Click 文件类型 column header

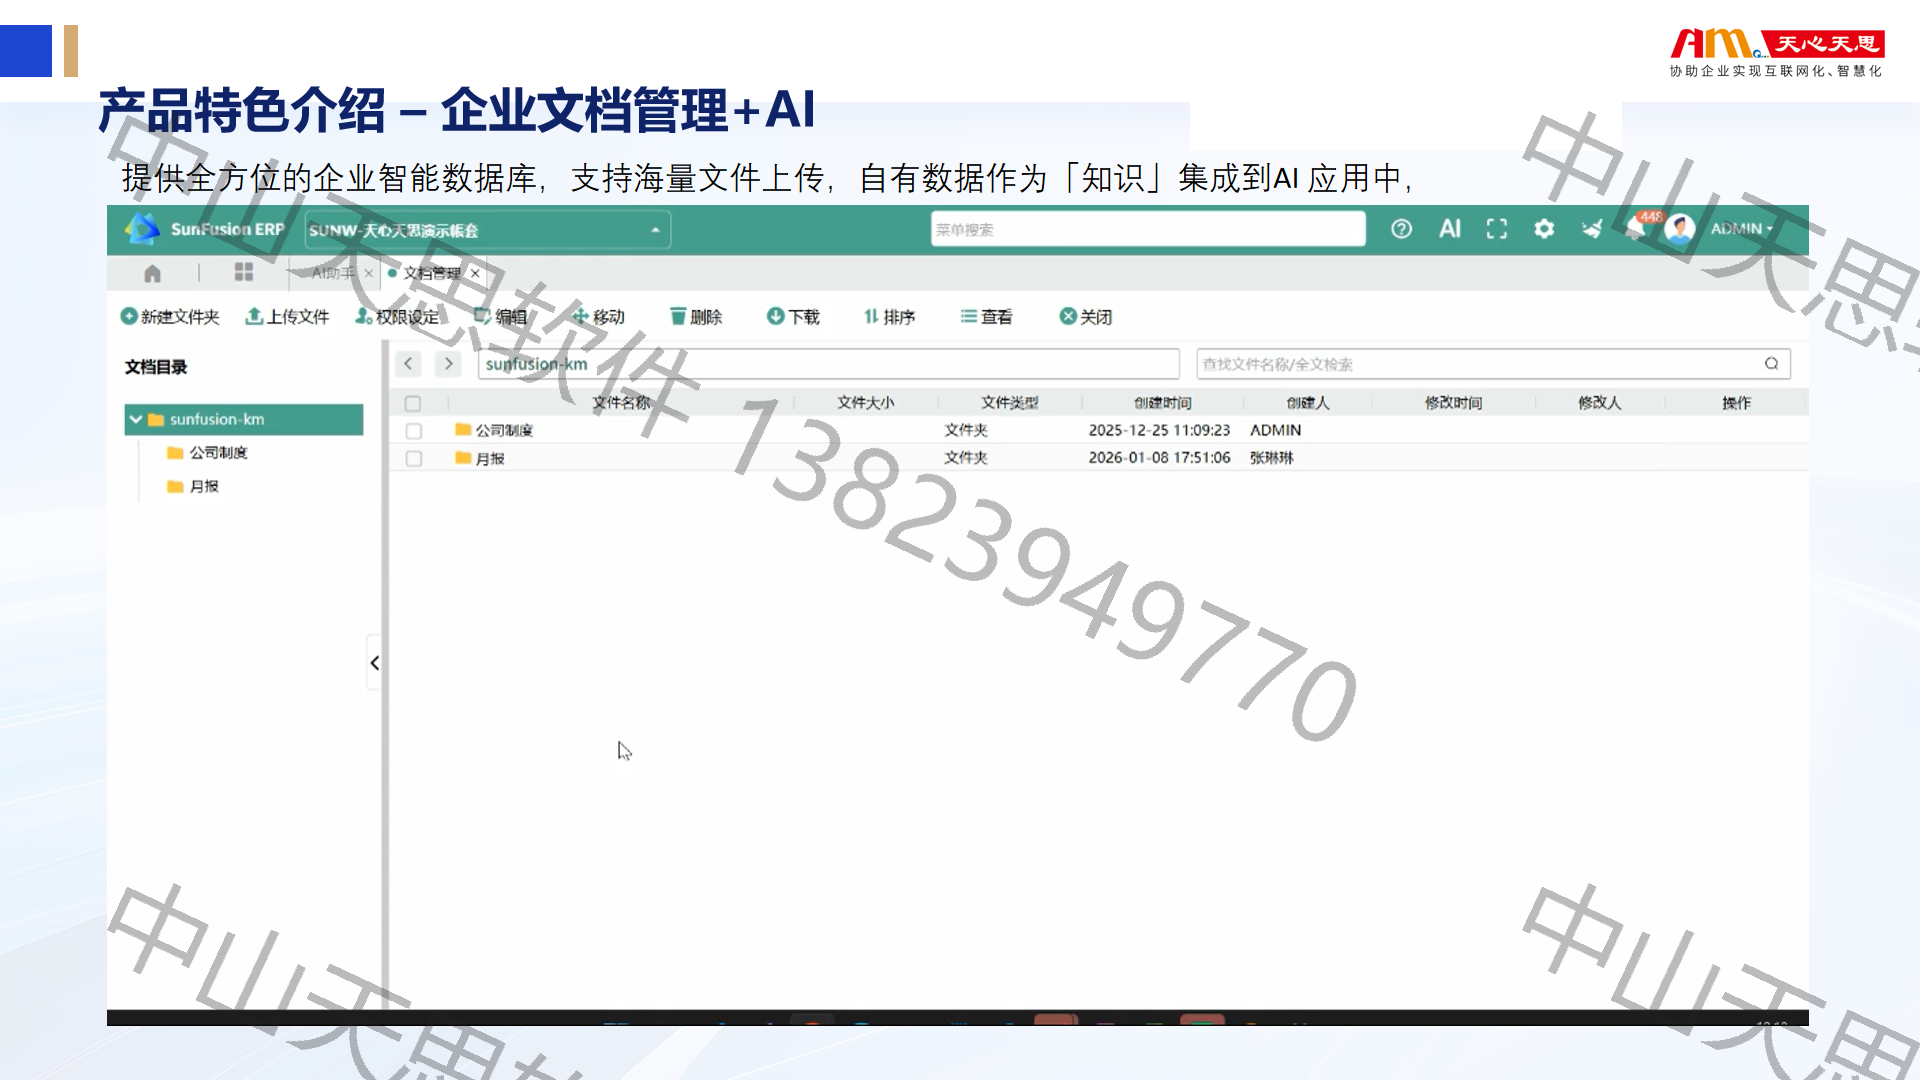click(x=1010, y=403)
